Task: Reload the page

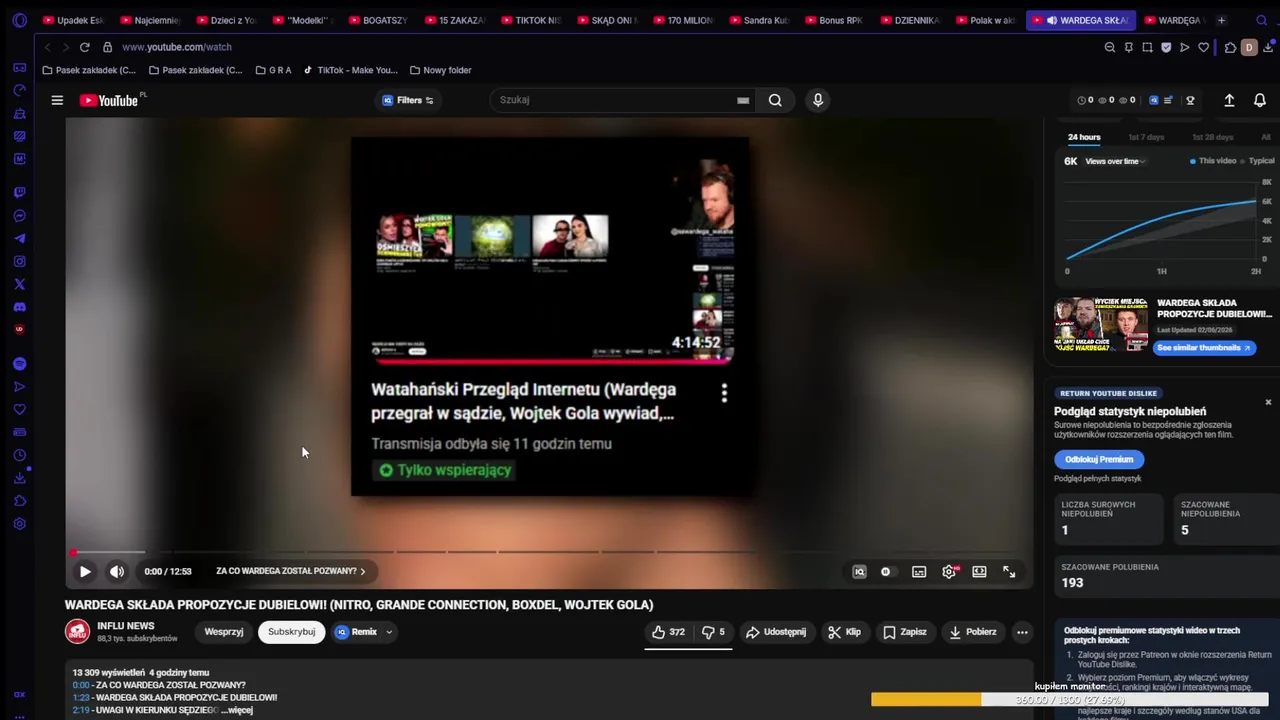Action: coord(84,47)
